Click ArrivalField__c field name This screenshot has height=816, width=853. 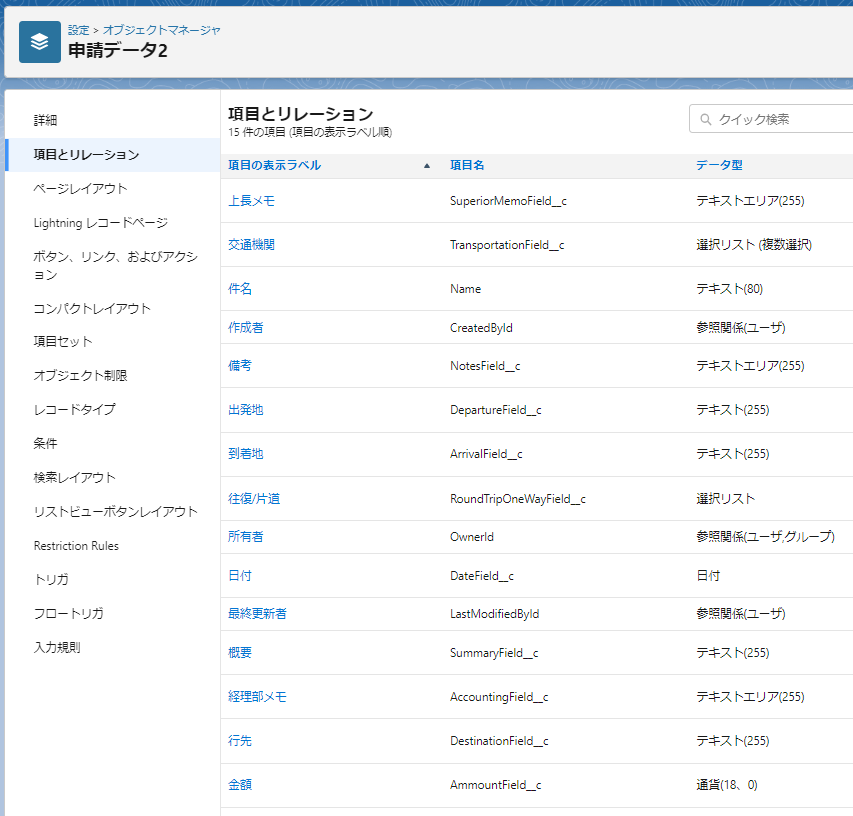486,454
